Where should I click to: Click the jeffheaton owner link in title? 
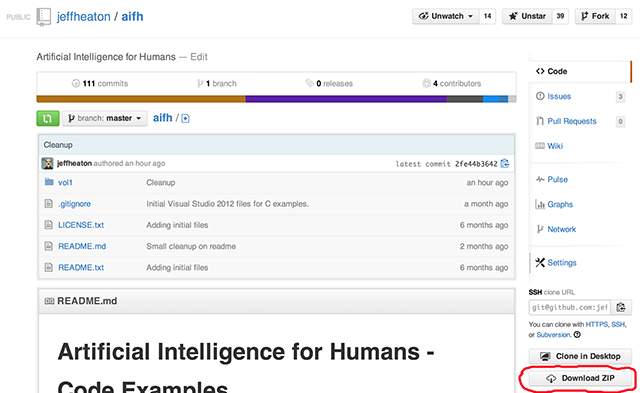(x=84, y=17)
